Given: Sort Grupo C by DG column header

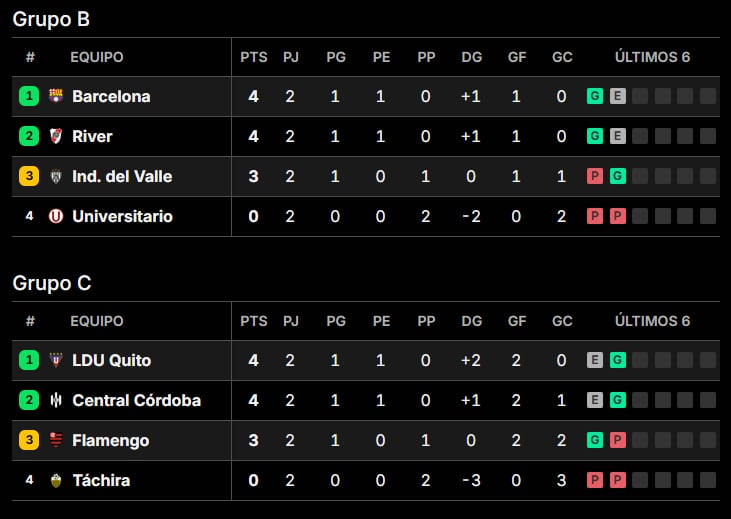Looking at the screenshot, I should [471, 321].
